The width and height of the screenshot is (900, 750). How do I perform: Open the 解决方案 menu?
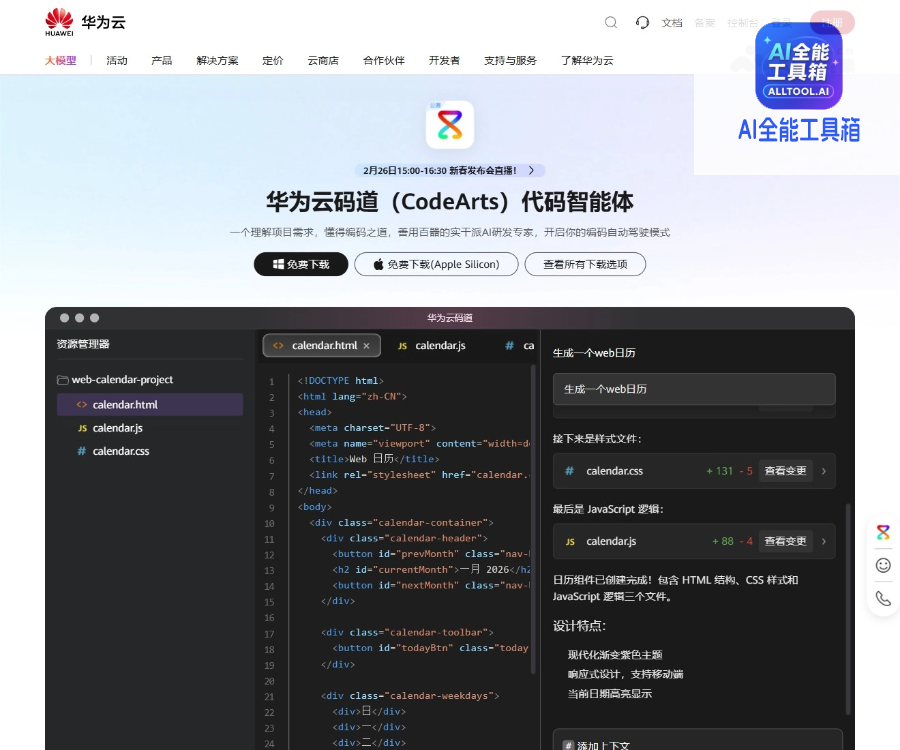click(x=217, y=60)
